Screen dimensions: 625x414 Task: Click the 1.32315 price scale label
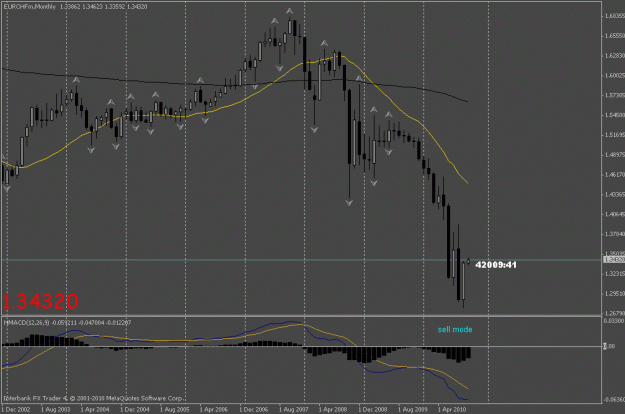614,274
